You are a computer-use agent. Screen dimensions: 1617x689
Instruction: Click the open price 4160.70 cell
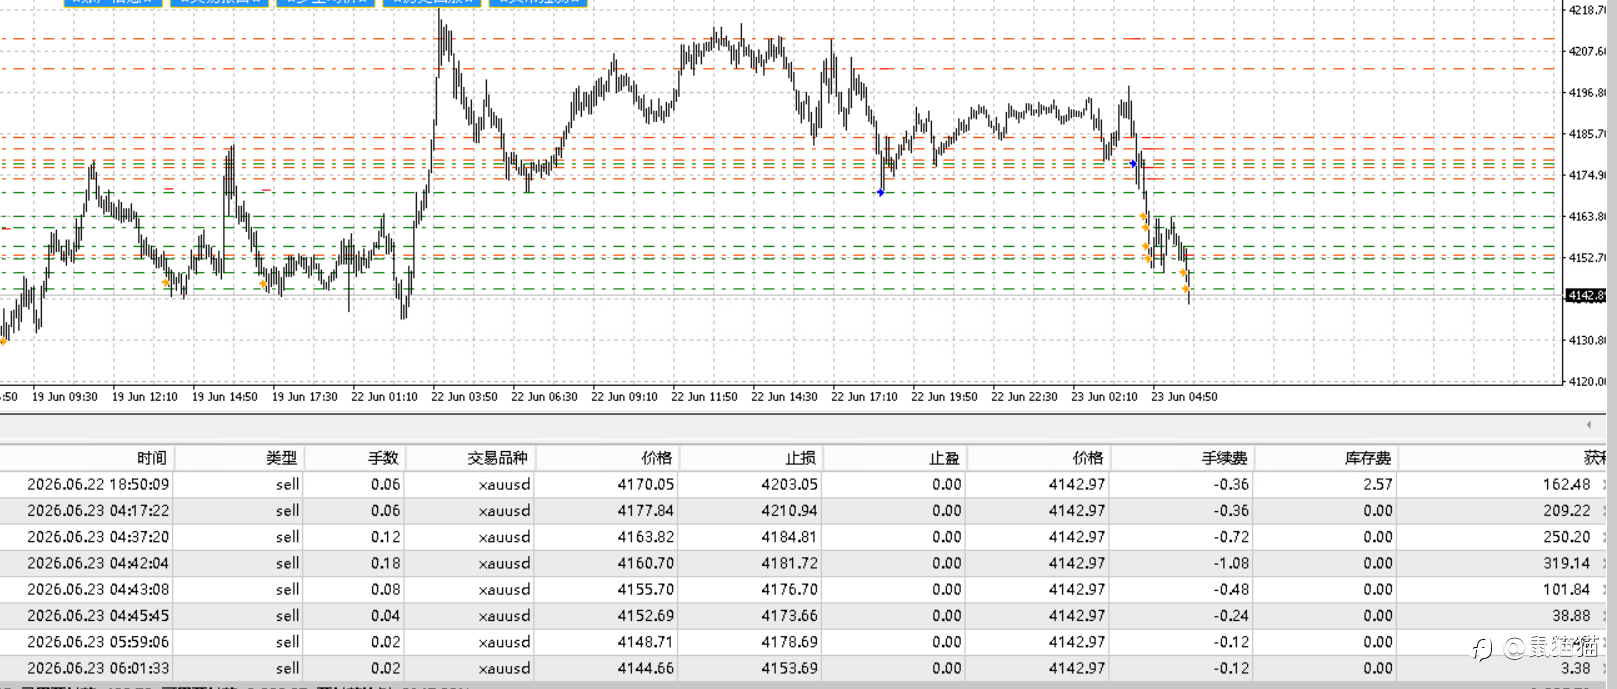pos(645,563)
